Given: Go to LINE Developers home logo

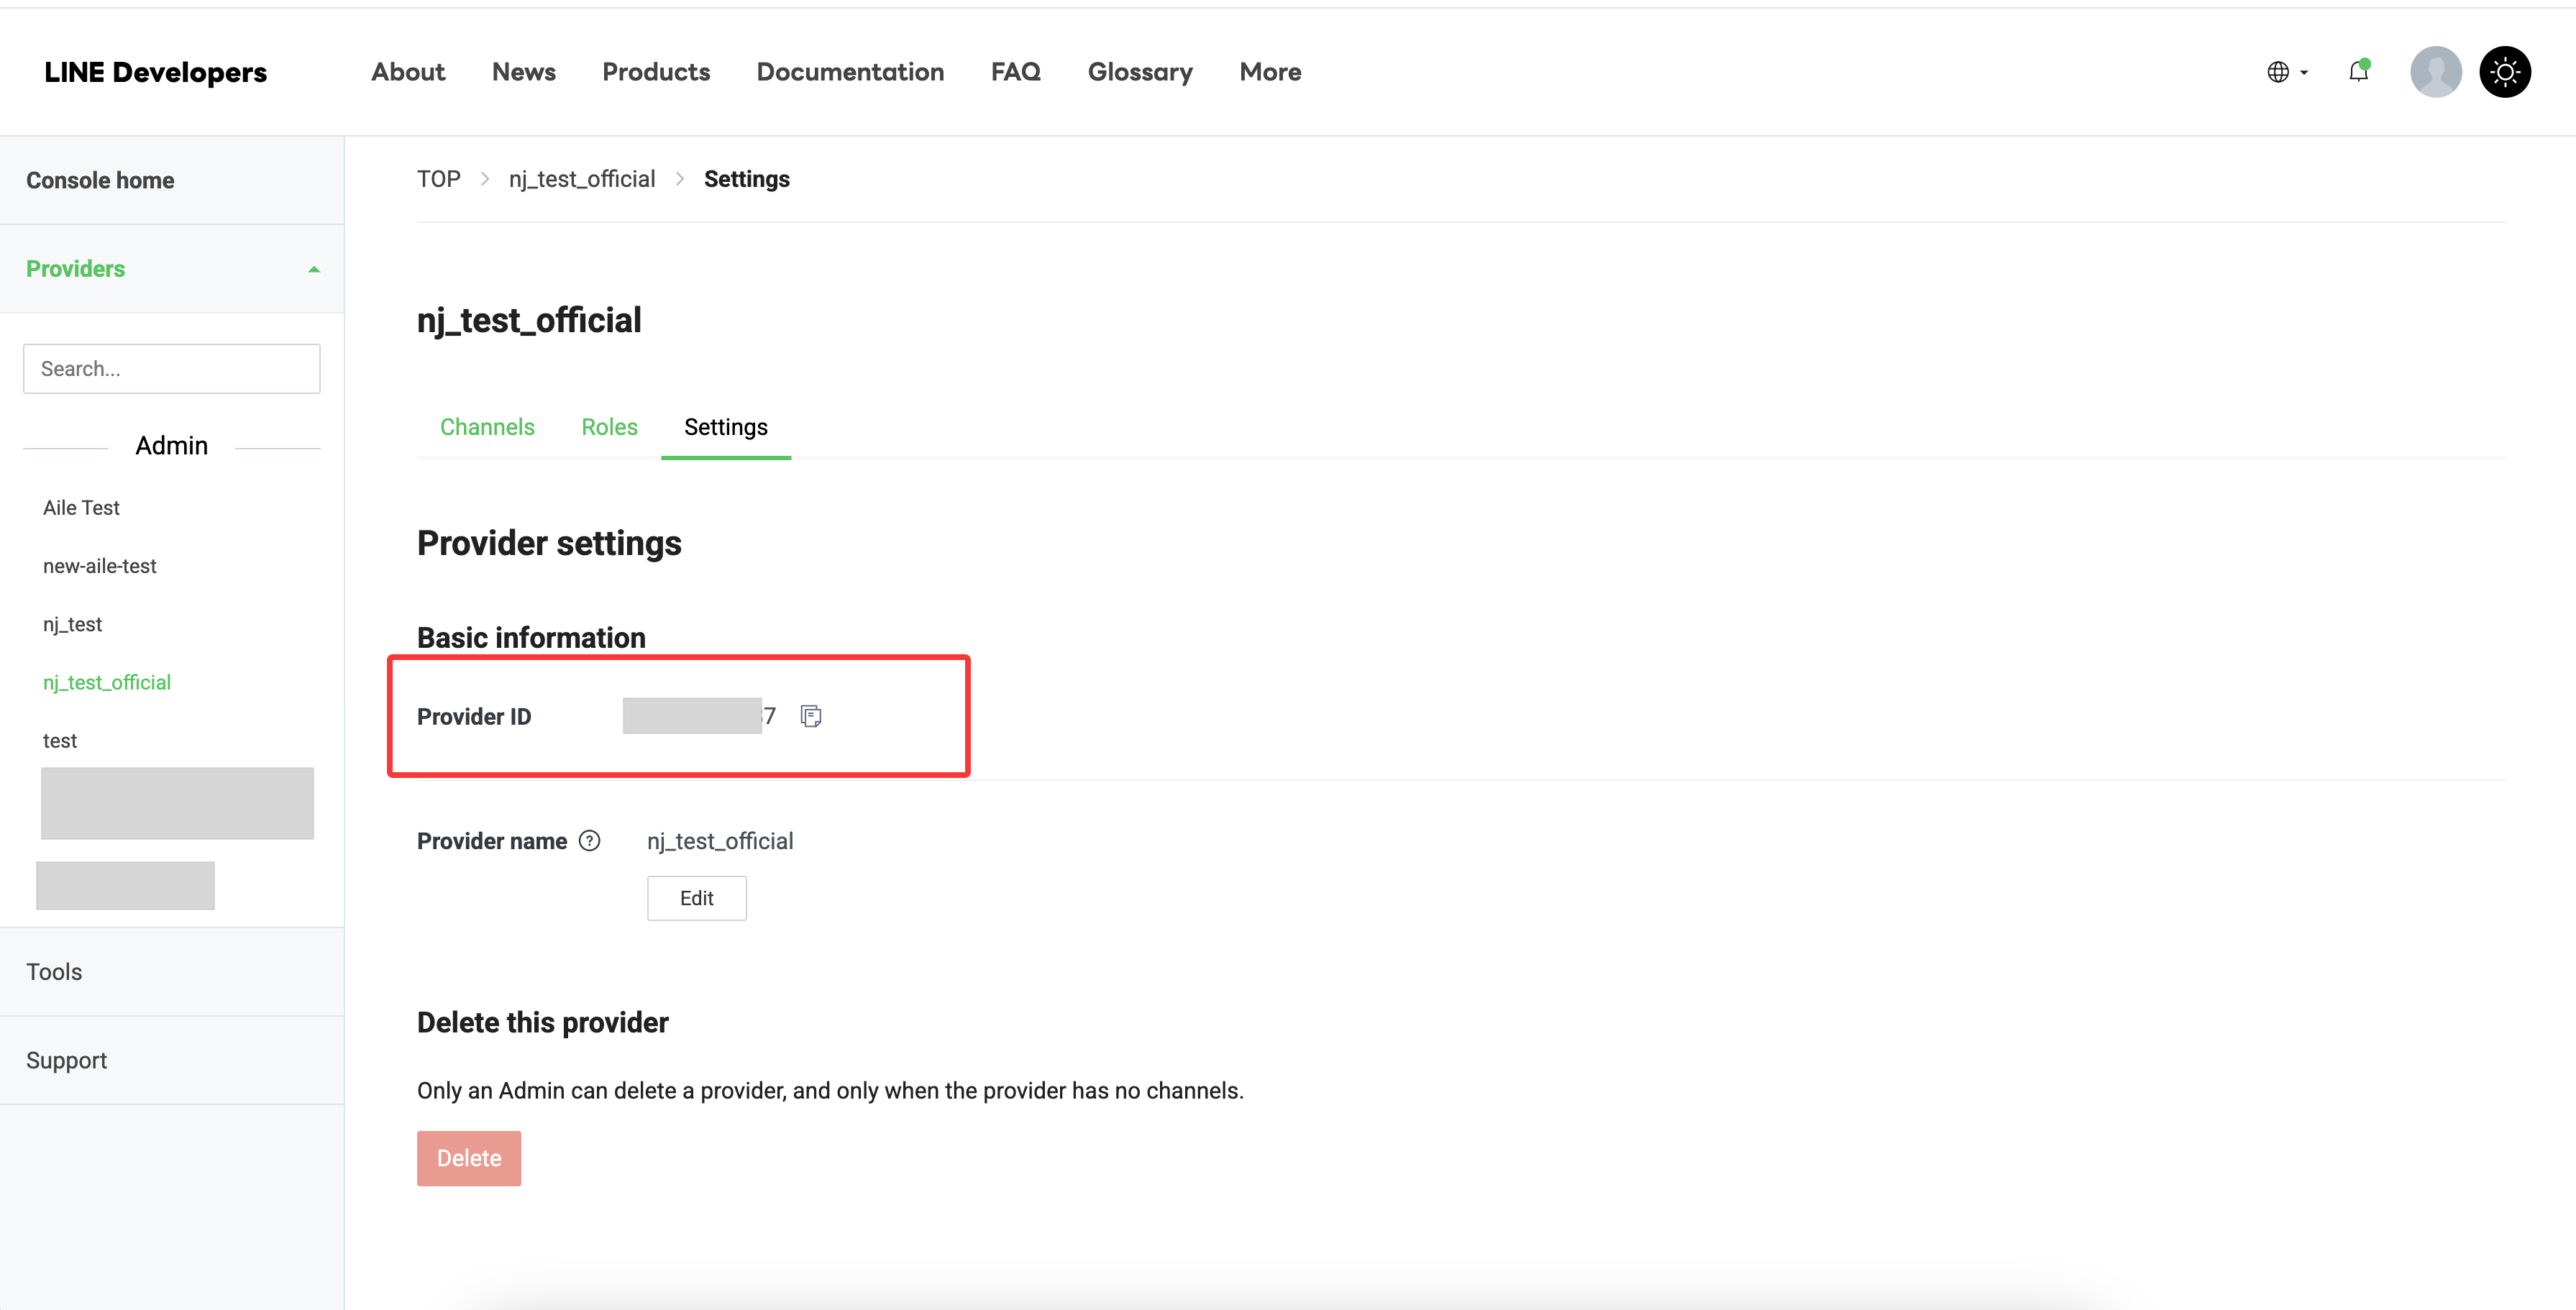Looking at the screenshot, I should pyautogui.click(x=156, y=72).
